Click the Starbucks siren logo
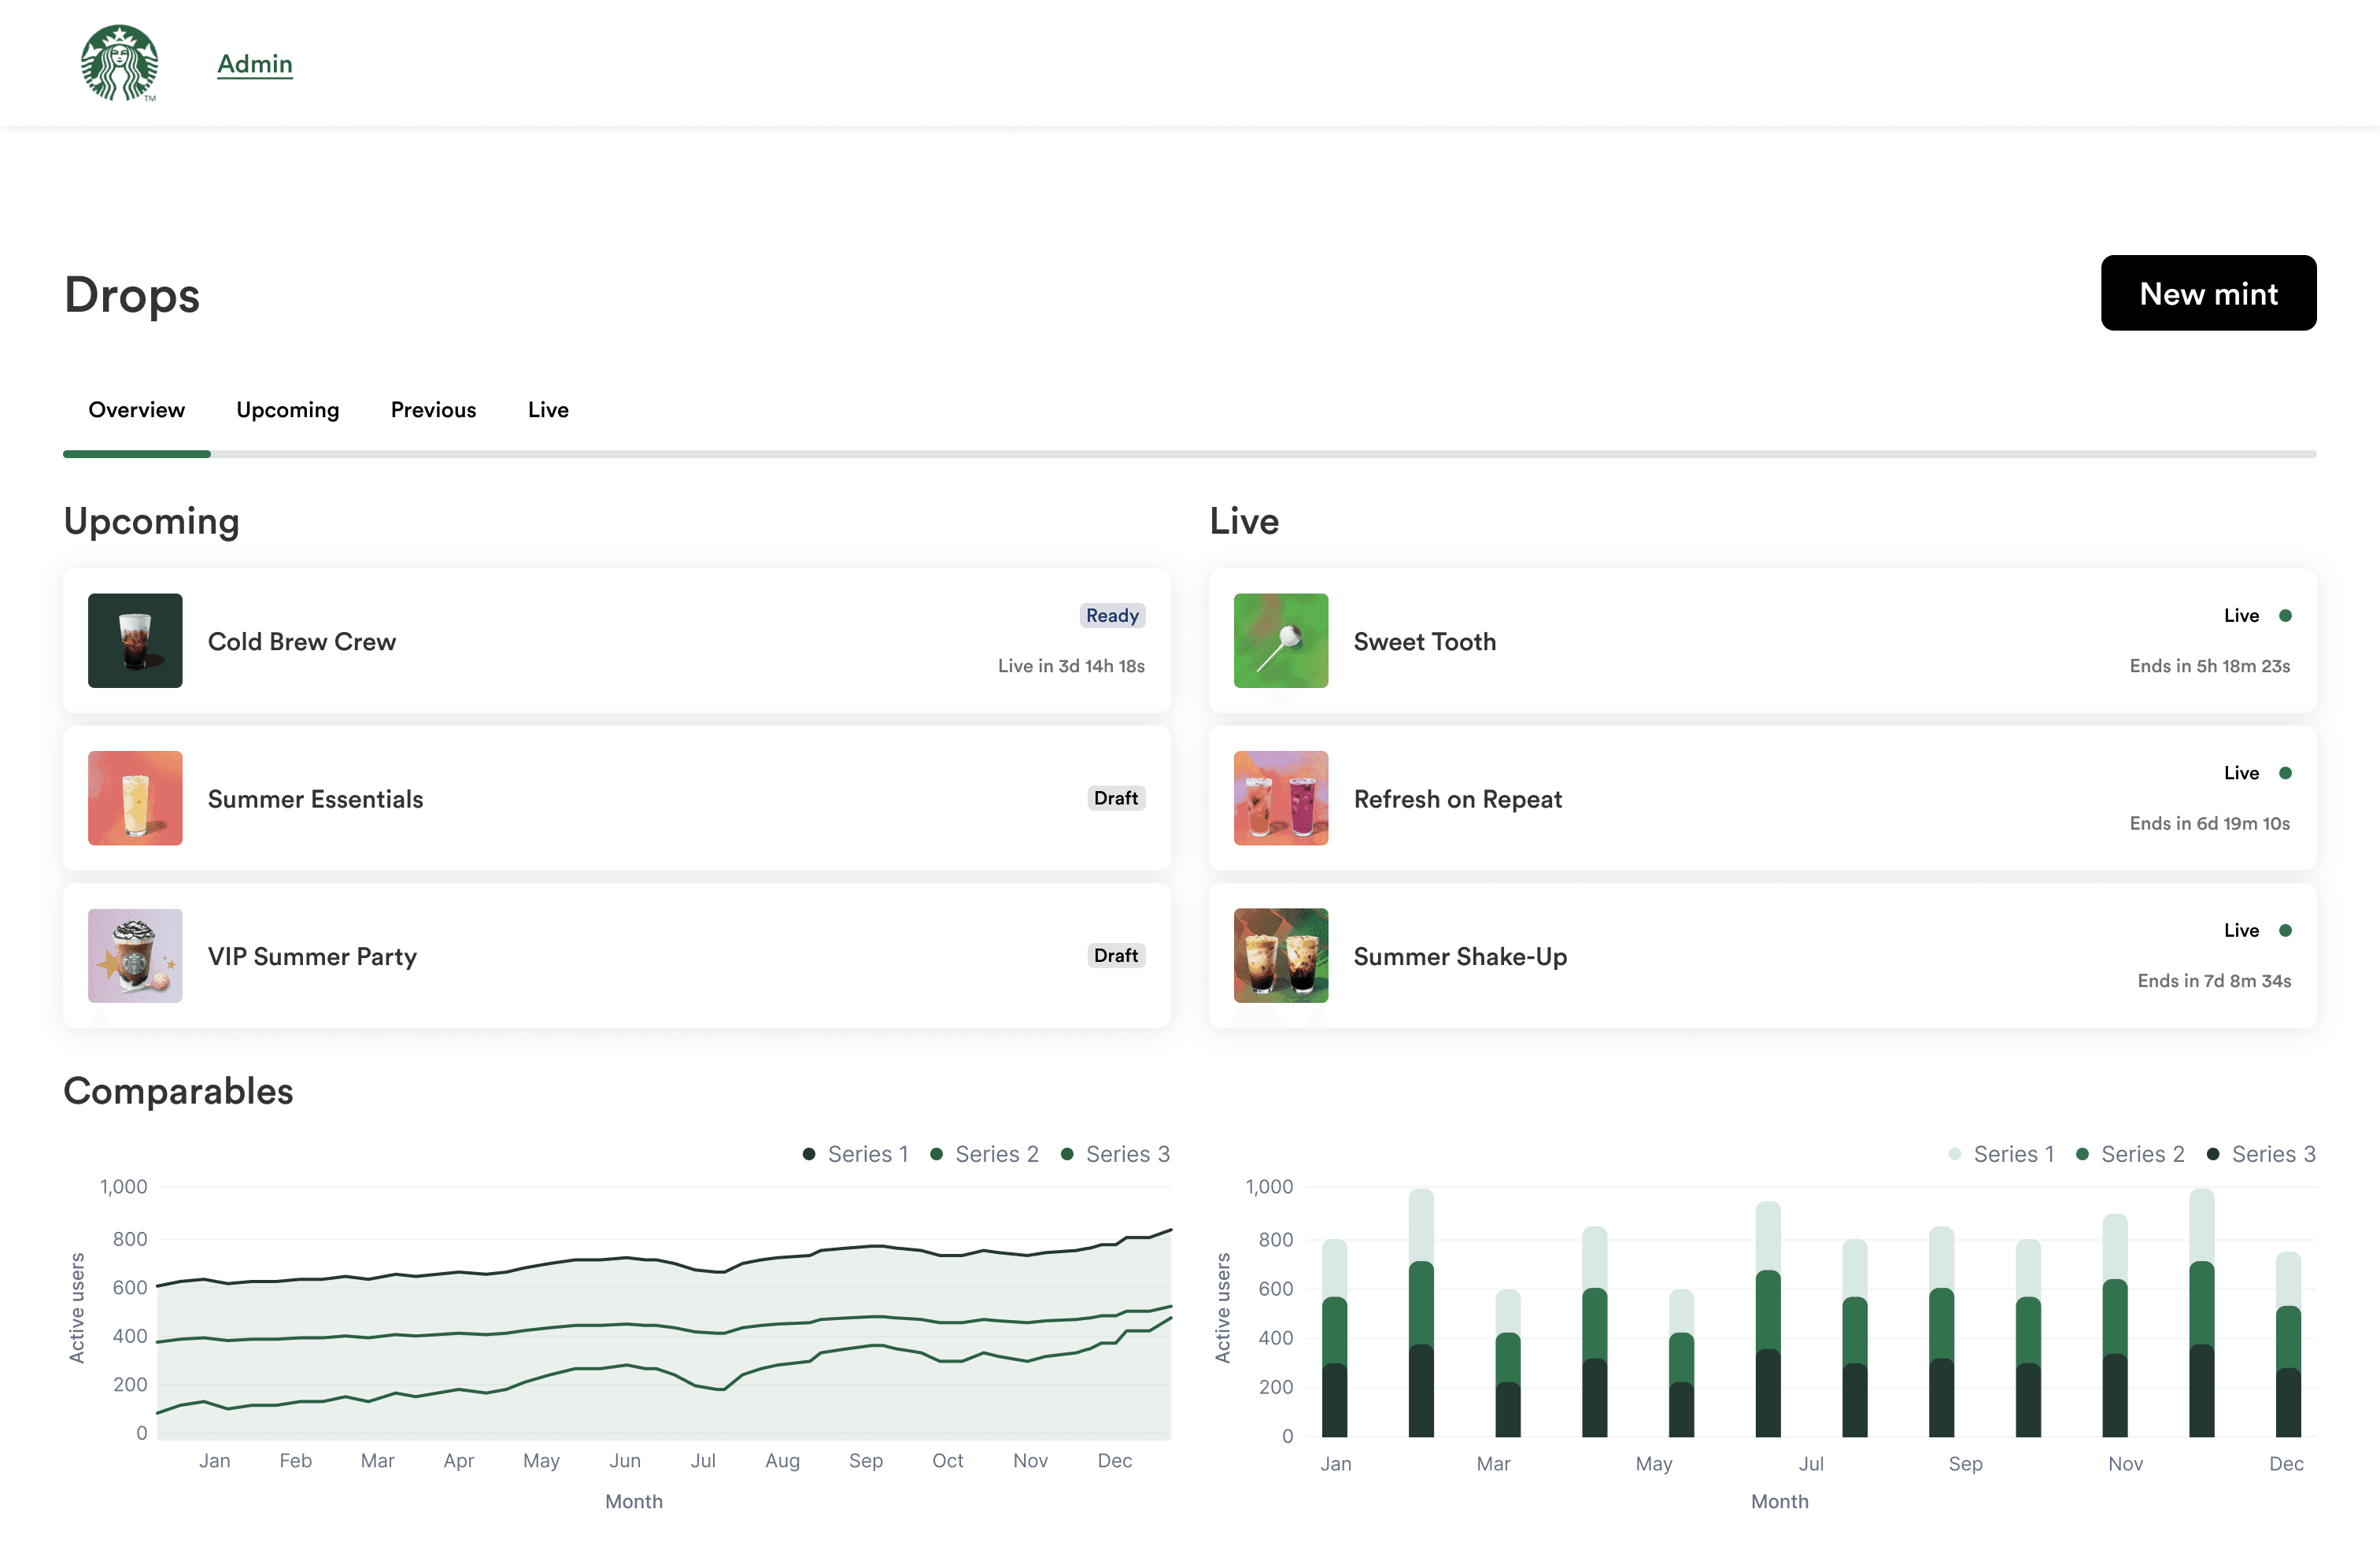Viewport: 2380px width, 1546px height. tap(119, 63)
